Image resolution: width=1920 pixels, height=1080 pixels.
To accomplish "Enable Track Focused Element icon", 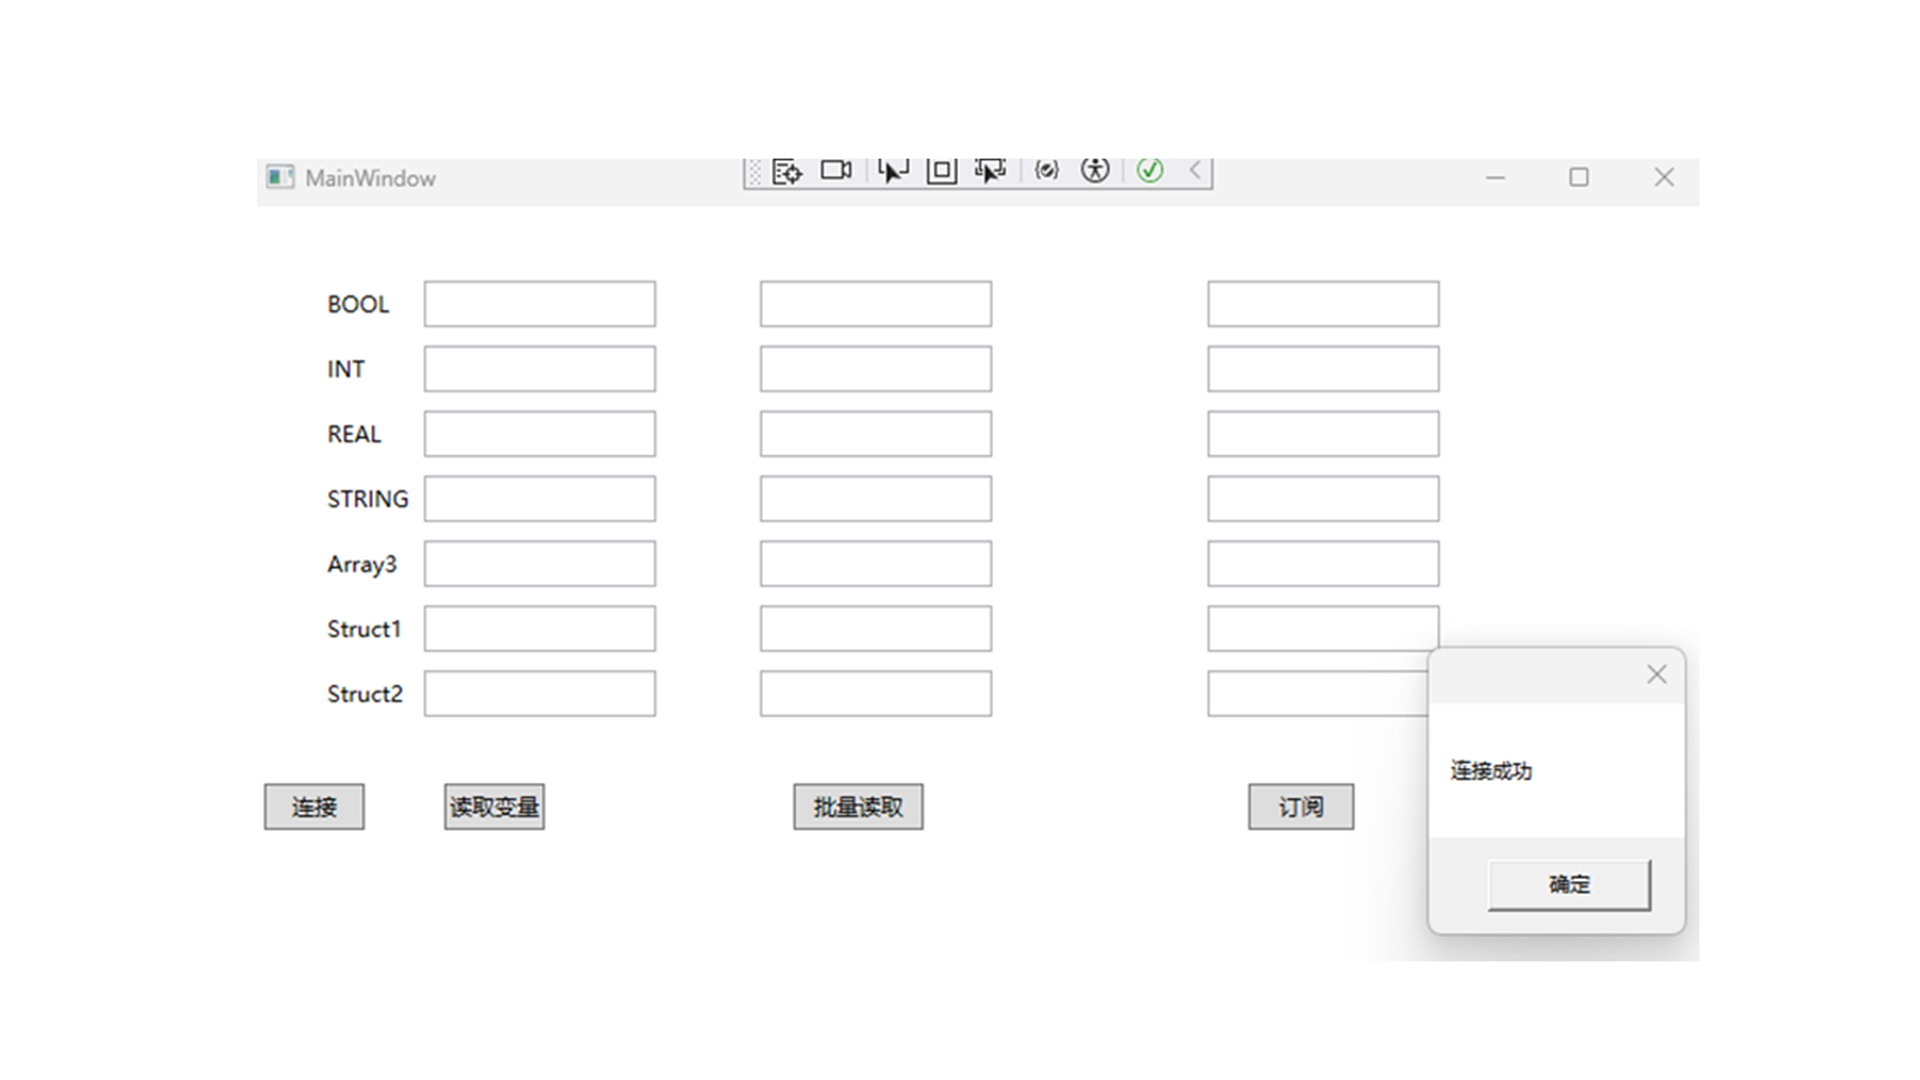I will (x=990, y=171).
